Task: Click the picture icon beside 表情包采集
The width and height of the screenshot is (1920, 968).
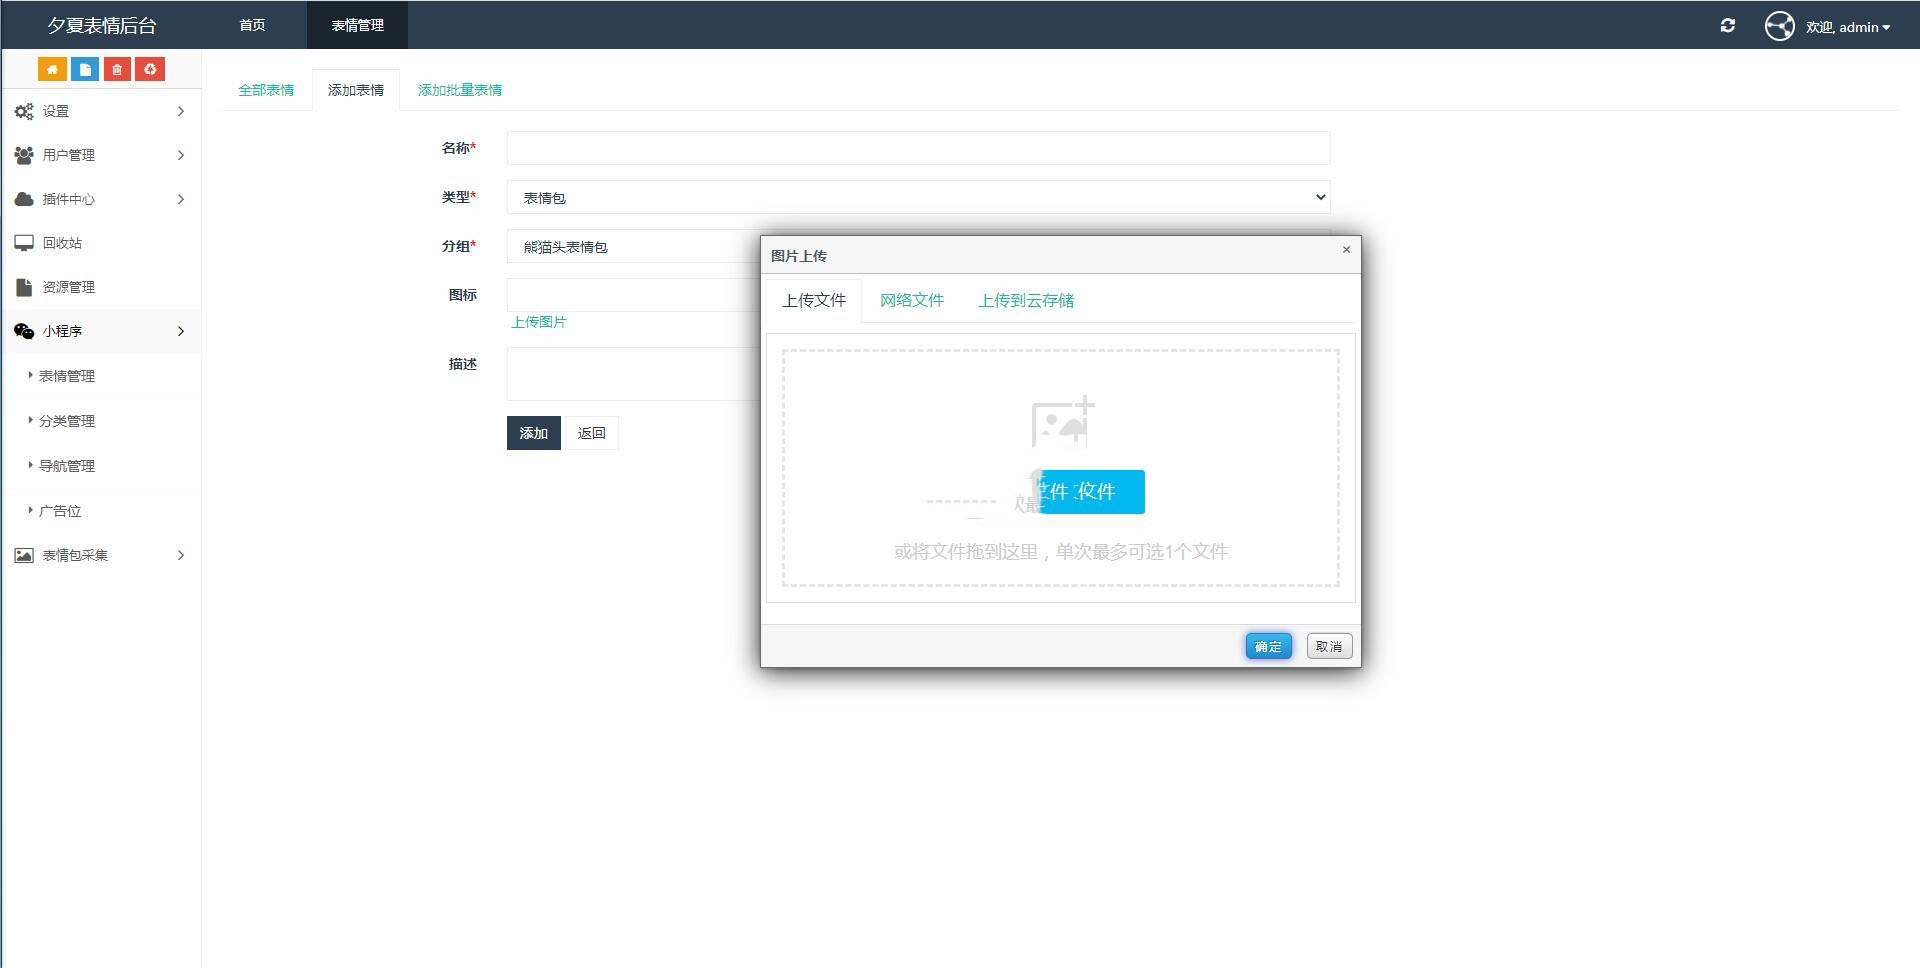Action: (x=24, y=555)
